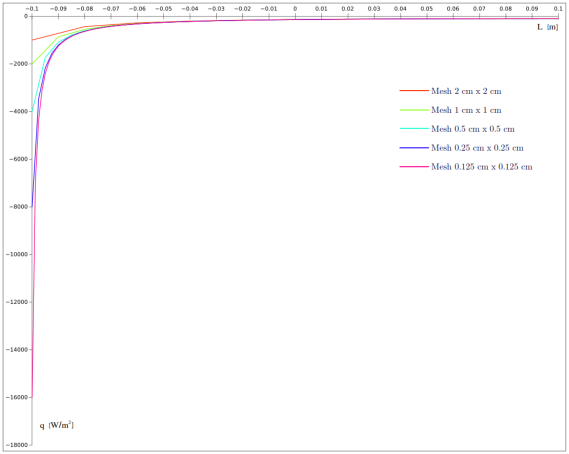Click the green Mesh 1 cm legend line
Image resolution: width=569 pixels, height=454 pixels.
(x=414, y=110)
